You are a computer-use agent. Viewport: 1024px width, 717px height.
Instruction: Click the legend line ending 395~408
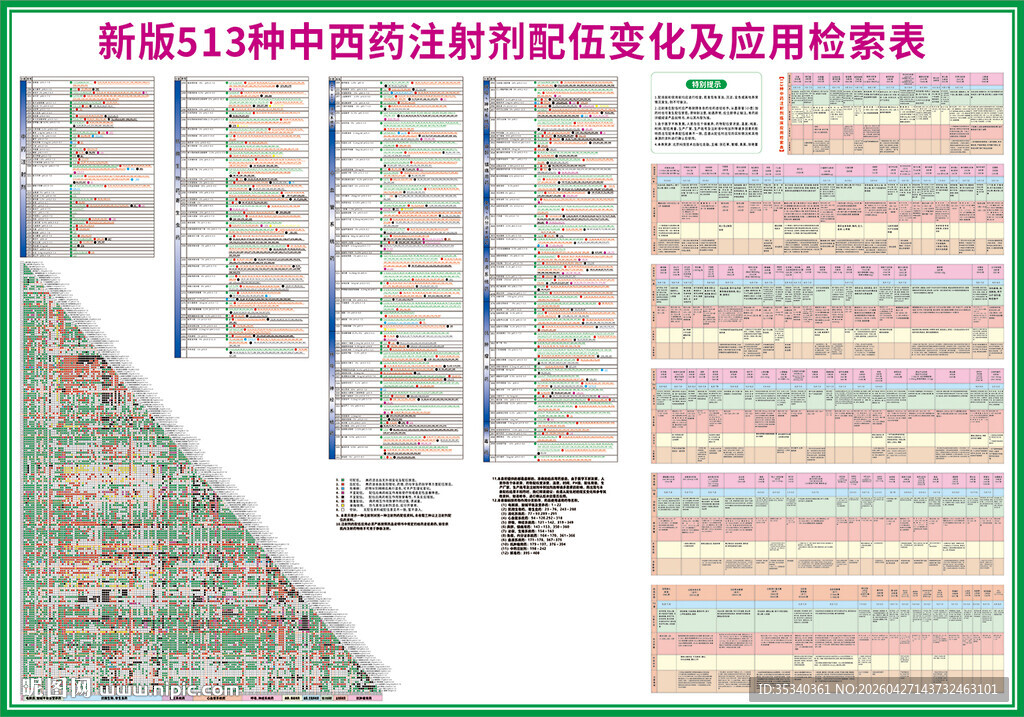pyautogui.click(x=521, y=553)
